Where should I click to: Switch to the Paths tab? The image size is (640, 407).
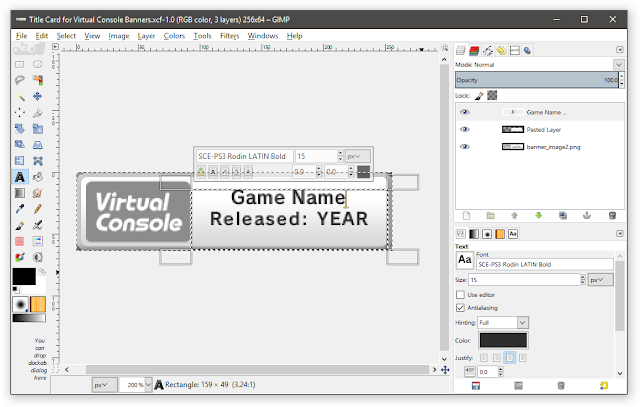[x=487, y=50]
